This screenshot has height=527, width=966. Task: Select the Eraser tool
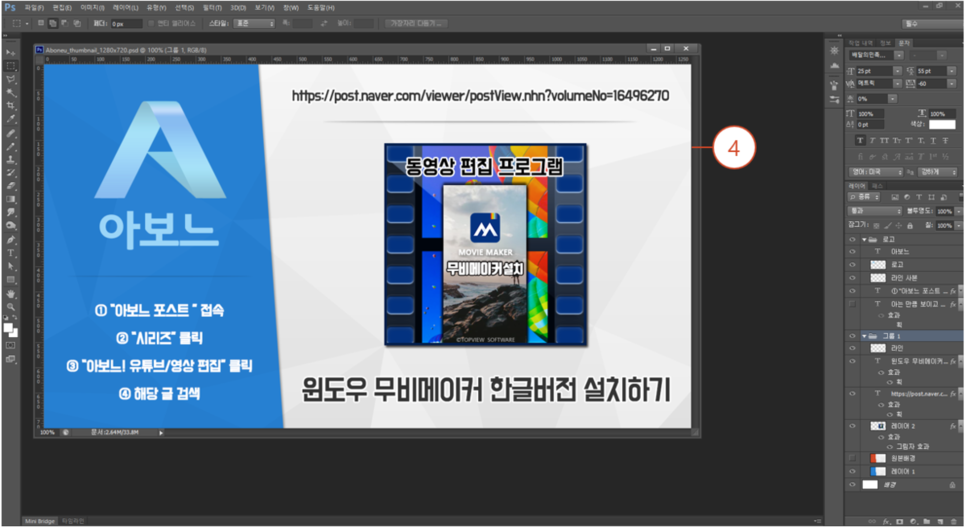[10, 186]
